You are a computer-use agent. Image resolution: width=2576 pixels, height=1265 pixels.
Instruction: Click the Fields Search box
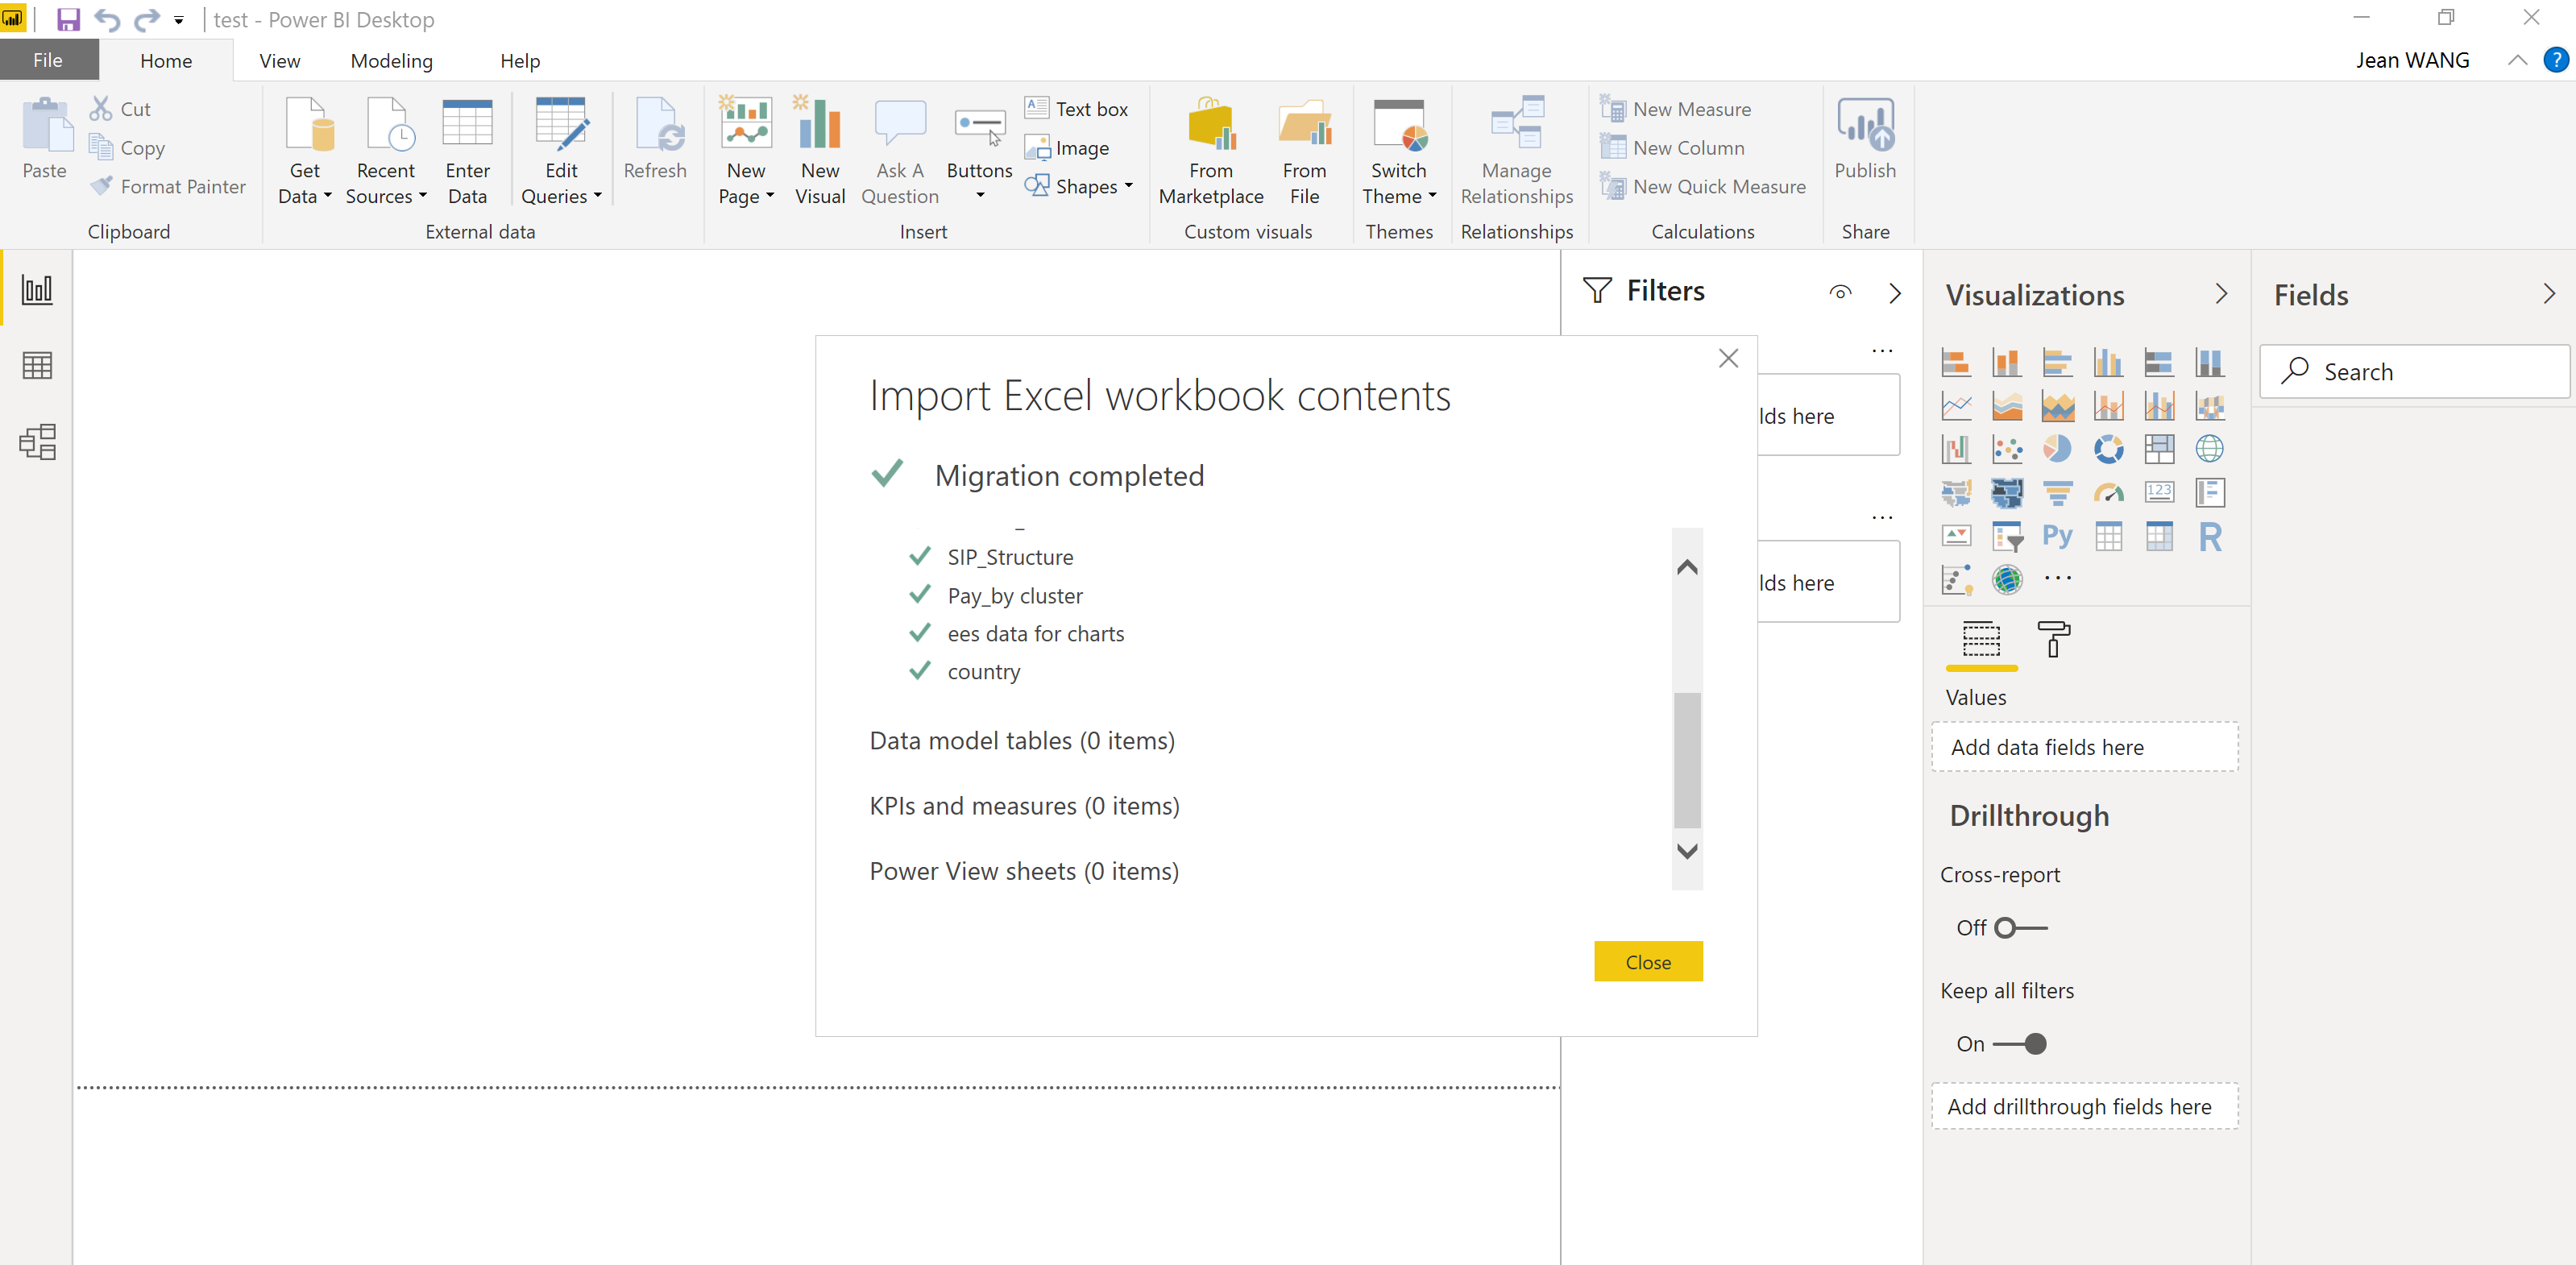pos(2414,372)
